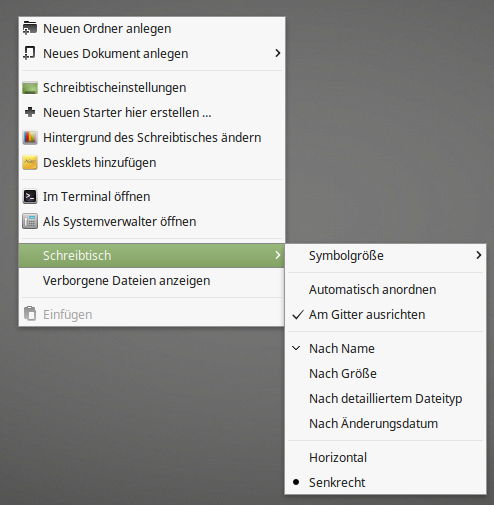Click the new folder icon

(30, 28)
